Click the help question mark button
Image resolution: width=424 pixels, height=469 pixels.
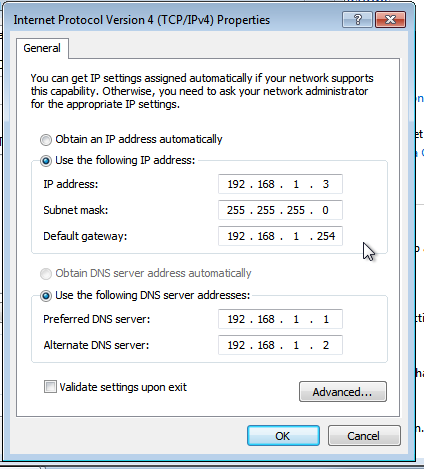click(x=358, y=20)
